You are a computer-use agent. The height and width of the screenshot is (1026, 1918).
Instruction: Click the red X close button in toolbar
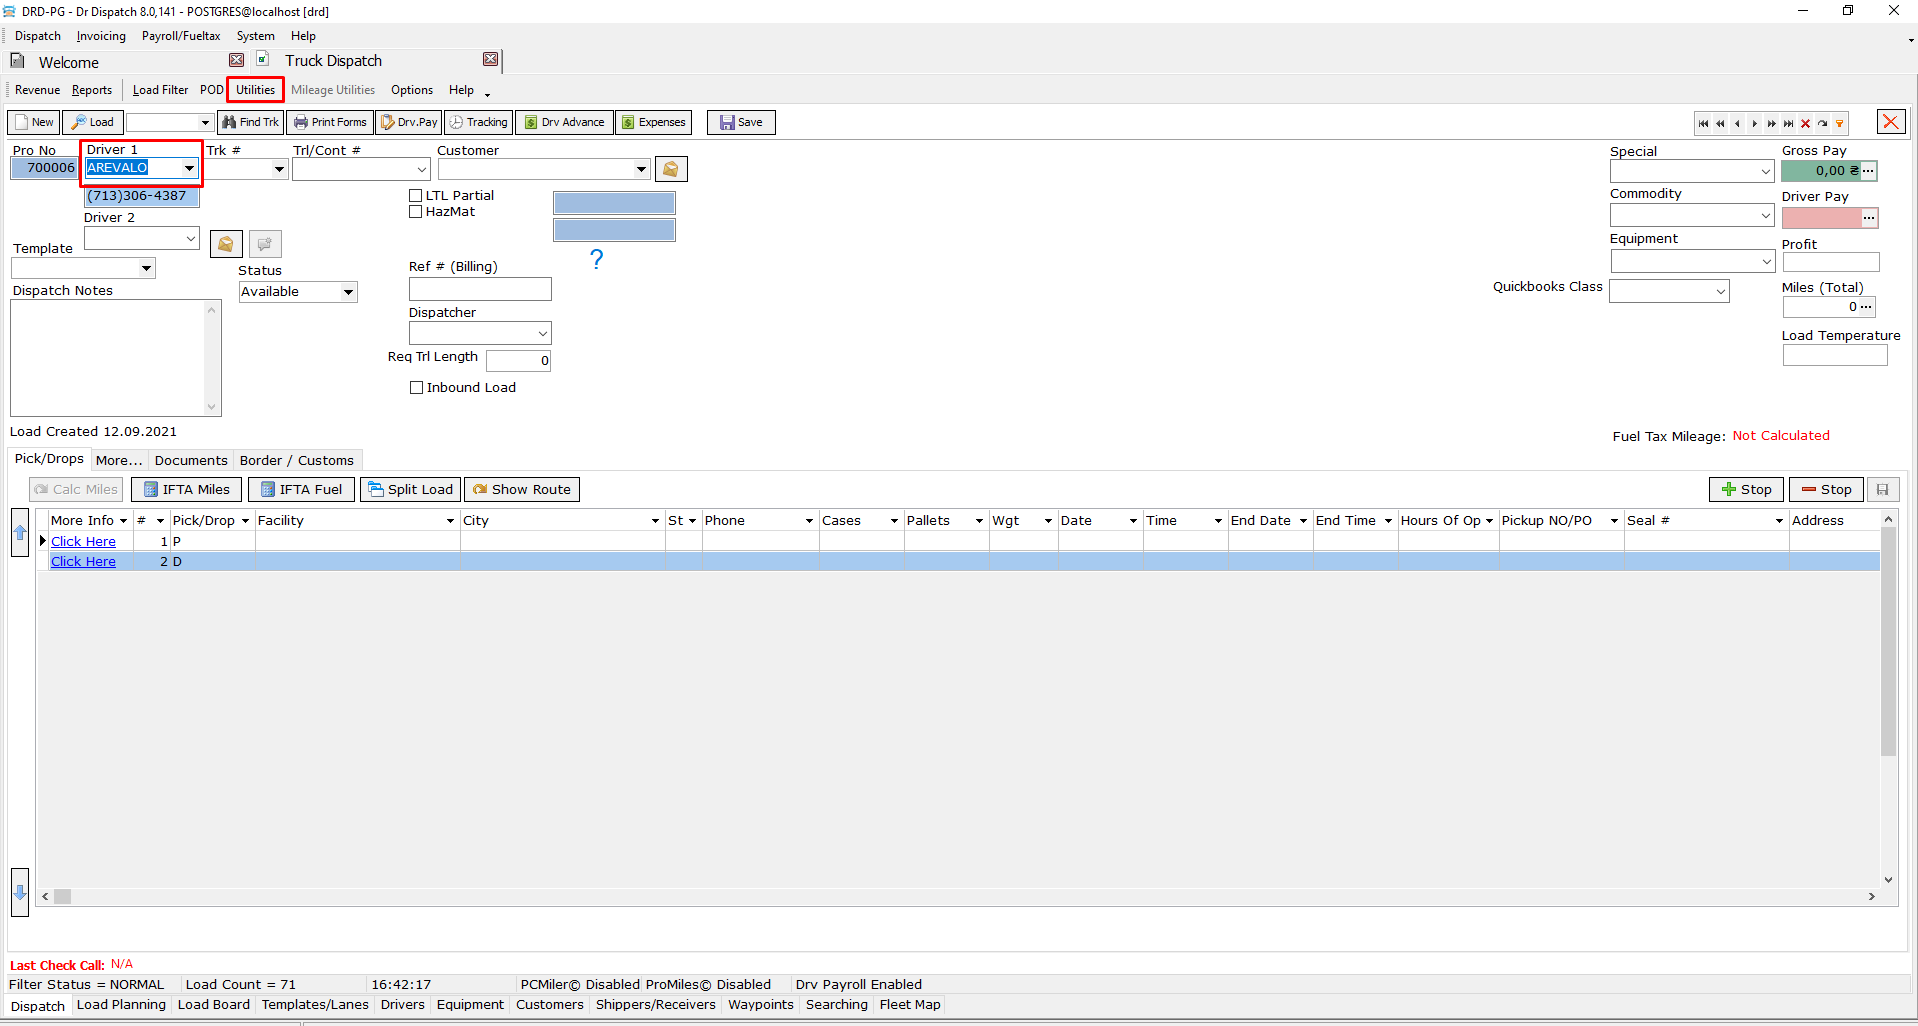tap(1890, 122)
